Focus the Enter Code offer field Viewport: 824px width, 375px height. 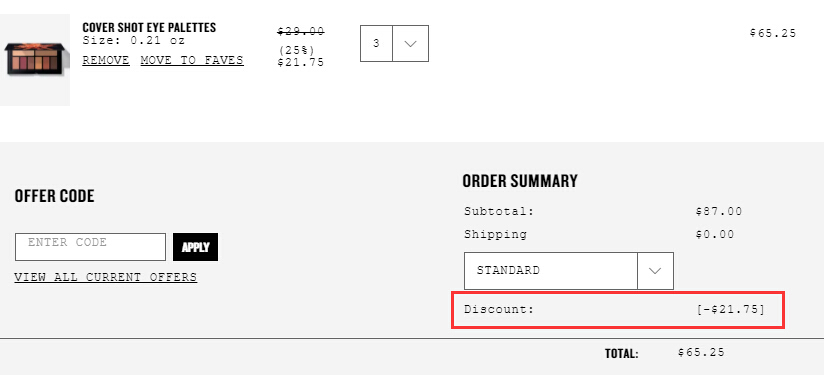click(90, 247)
